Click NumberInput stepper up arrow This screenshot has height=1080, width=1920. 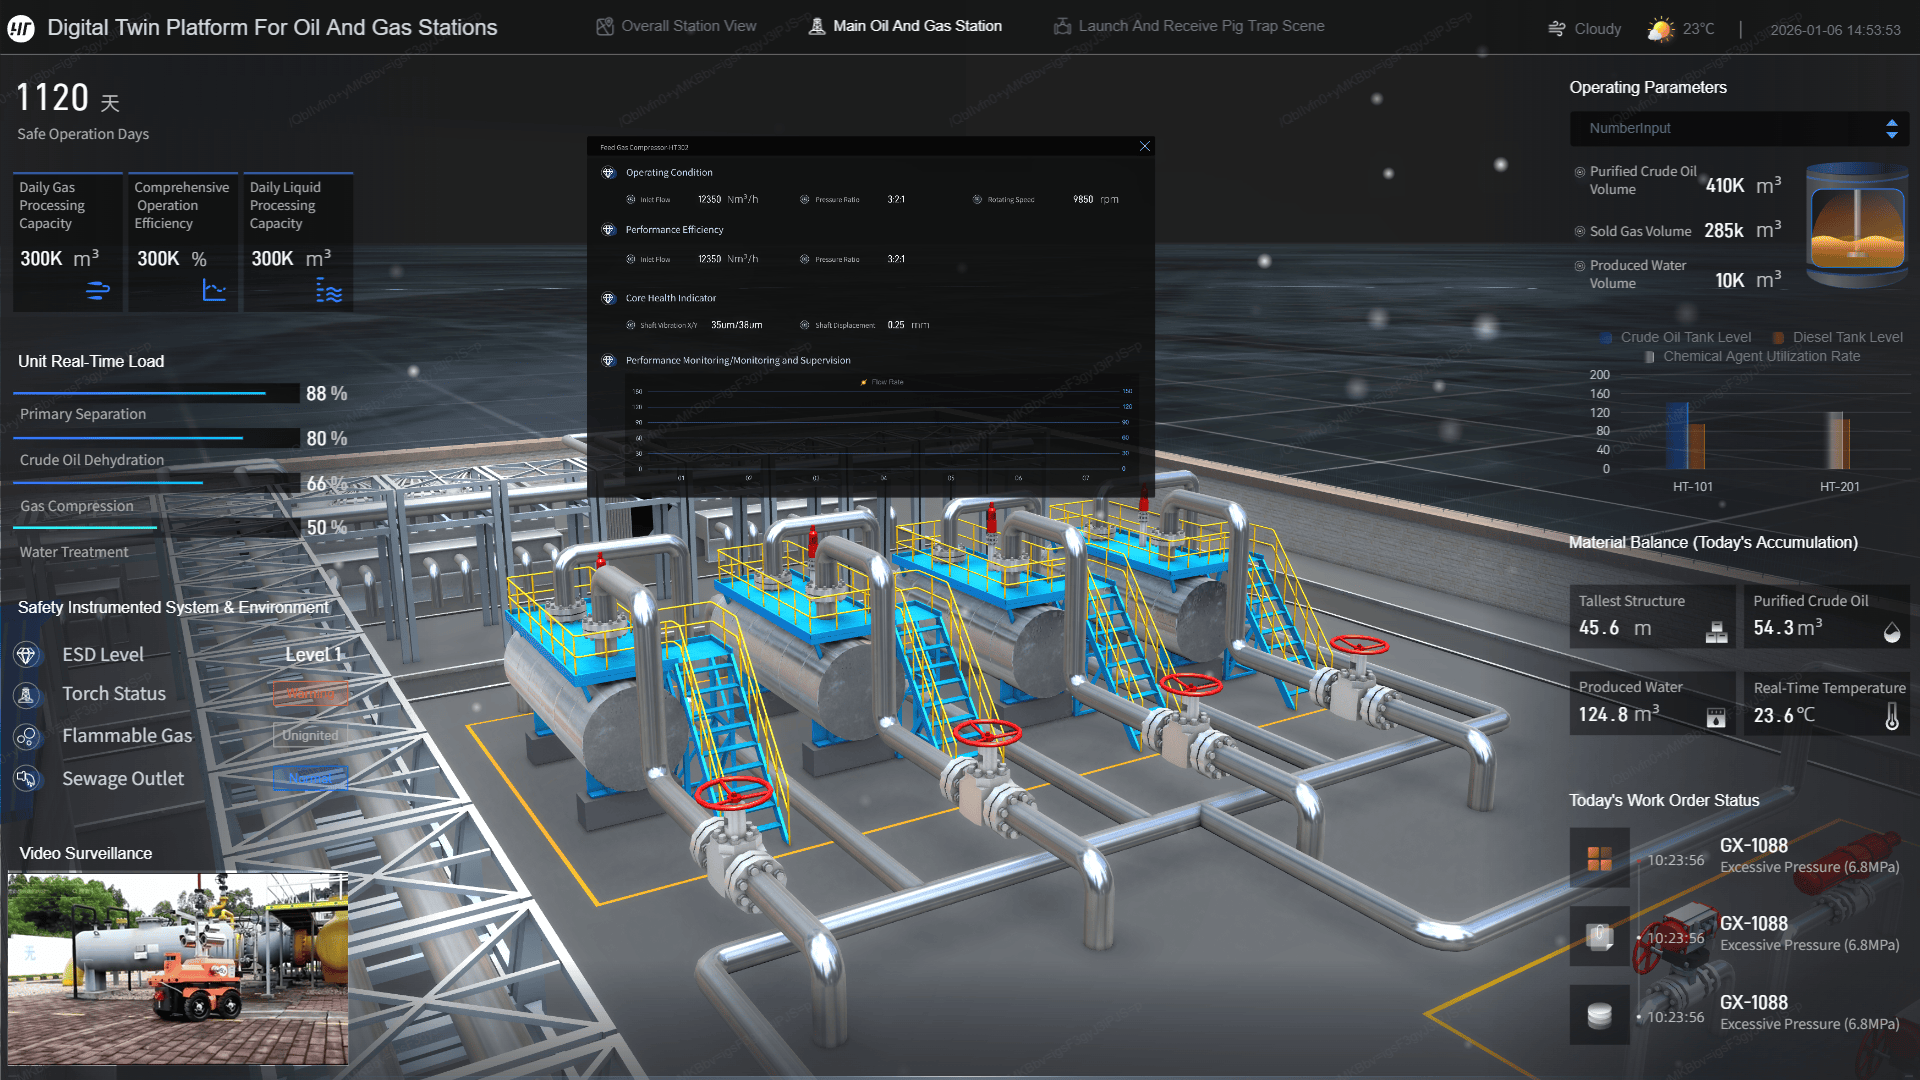[x=1891, y=123]
